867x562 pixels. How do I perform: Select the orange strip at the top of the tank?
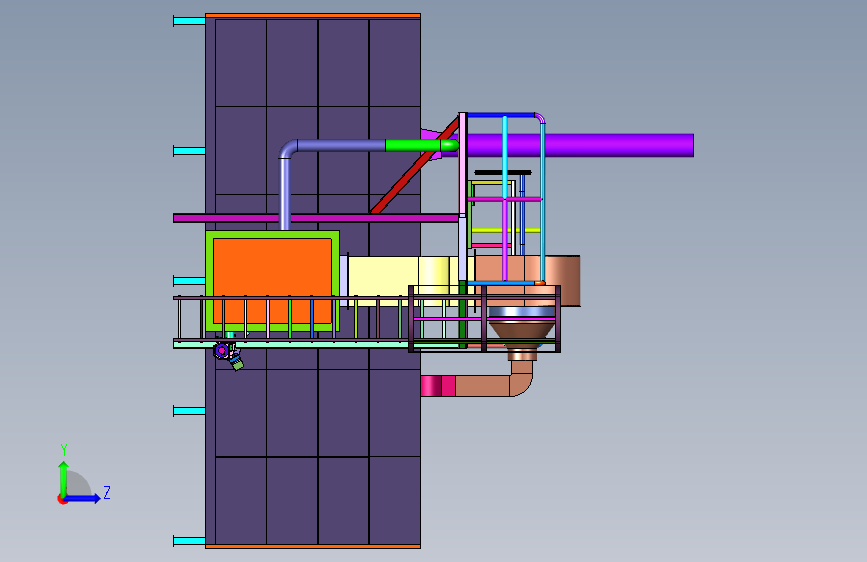[313, 16]
